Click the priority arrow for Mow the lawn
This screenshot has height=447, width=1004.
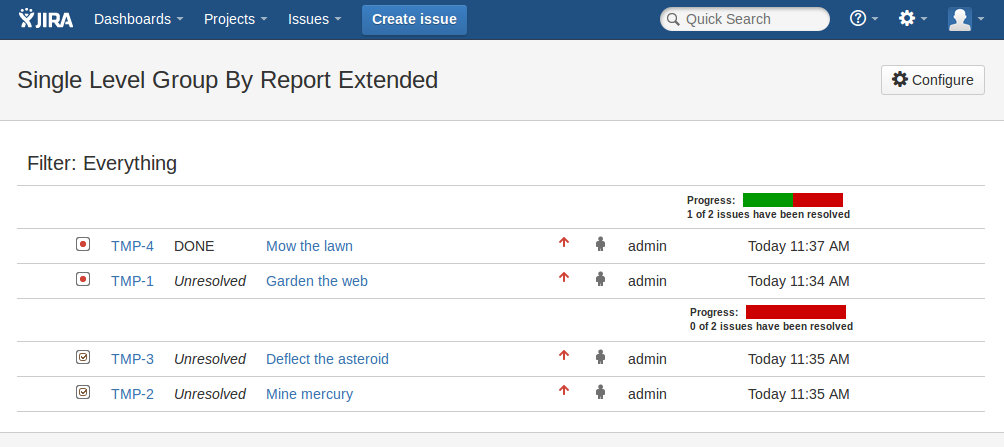[x=564, y=243]
